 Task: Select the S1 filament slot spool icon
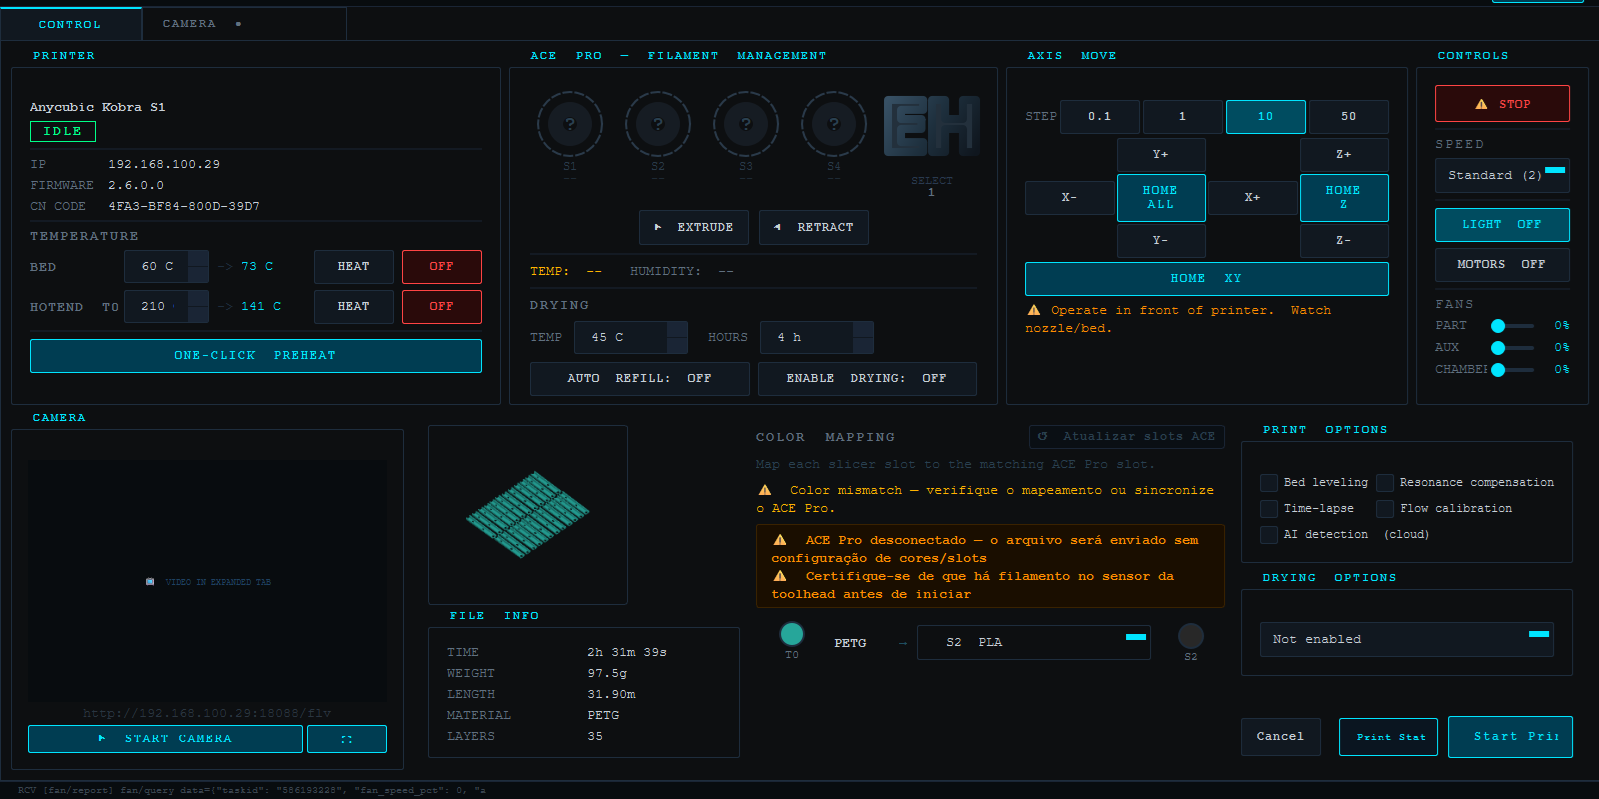pos(570,124)
